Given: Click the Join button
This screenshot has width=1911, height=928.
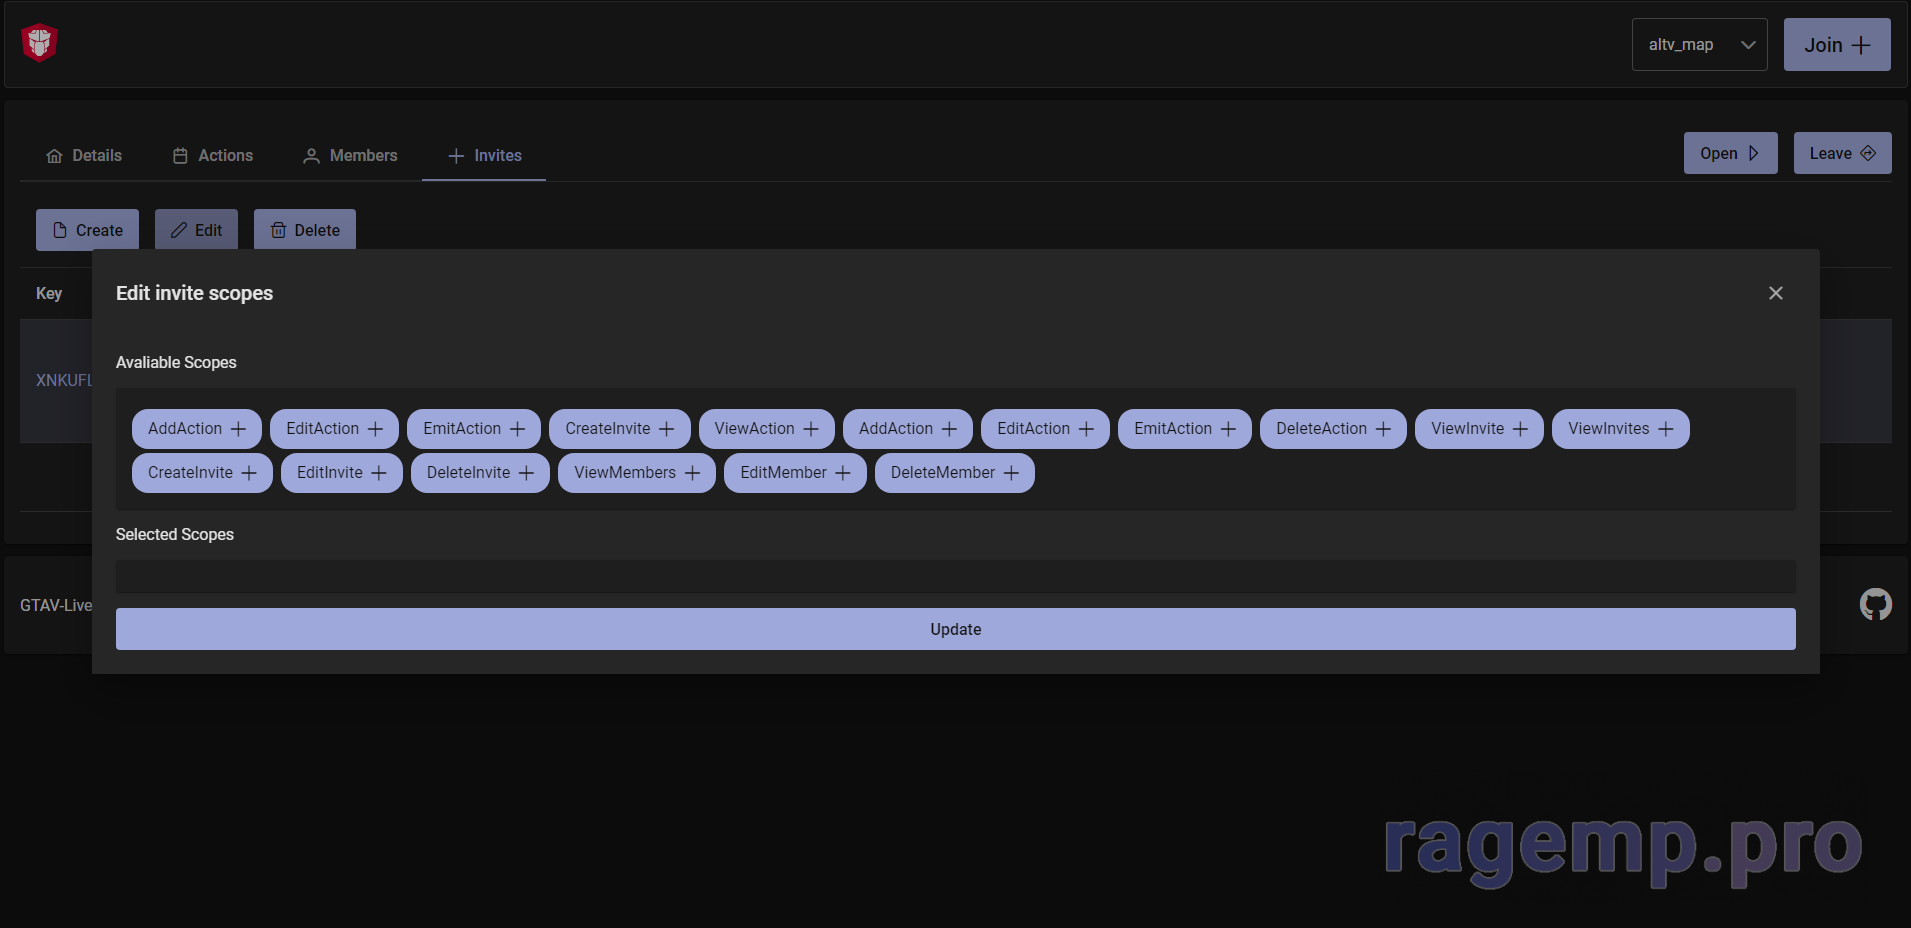Looking at the screenshot, I should tap(1837, 45).
